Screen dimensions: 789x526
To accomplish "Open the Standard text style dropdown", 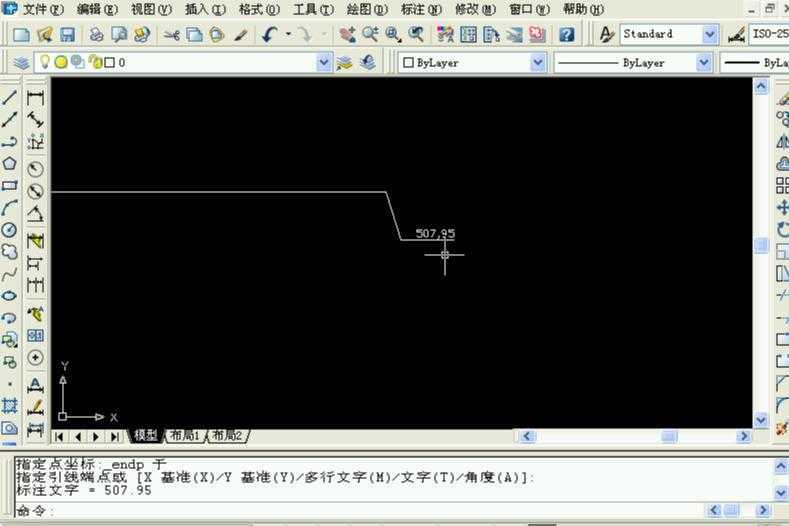I will tap(709, 34).
